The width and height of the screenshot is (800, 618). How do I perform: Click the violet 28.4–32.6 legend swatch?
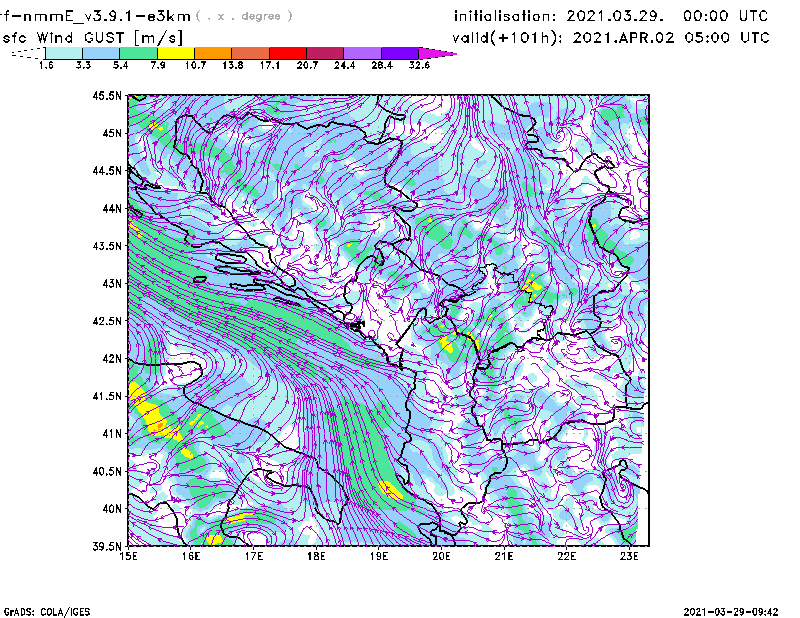point(400,53)
